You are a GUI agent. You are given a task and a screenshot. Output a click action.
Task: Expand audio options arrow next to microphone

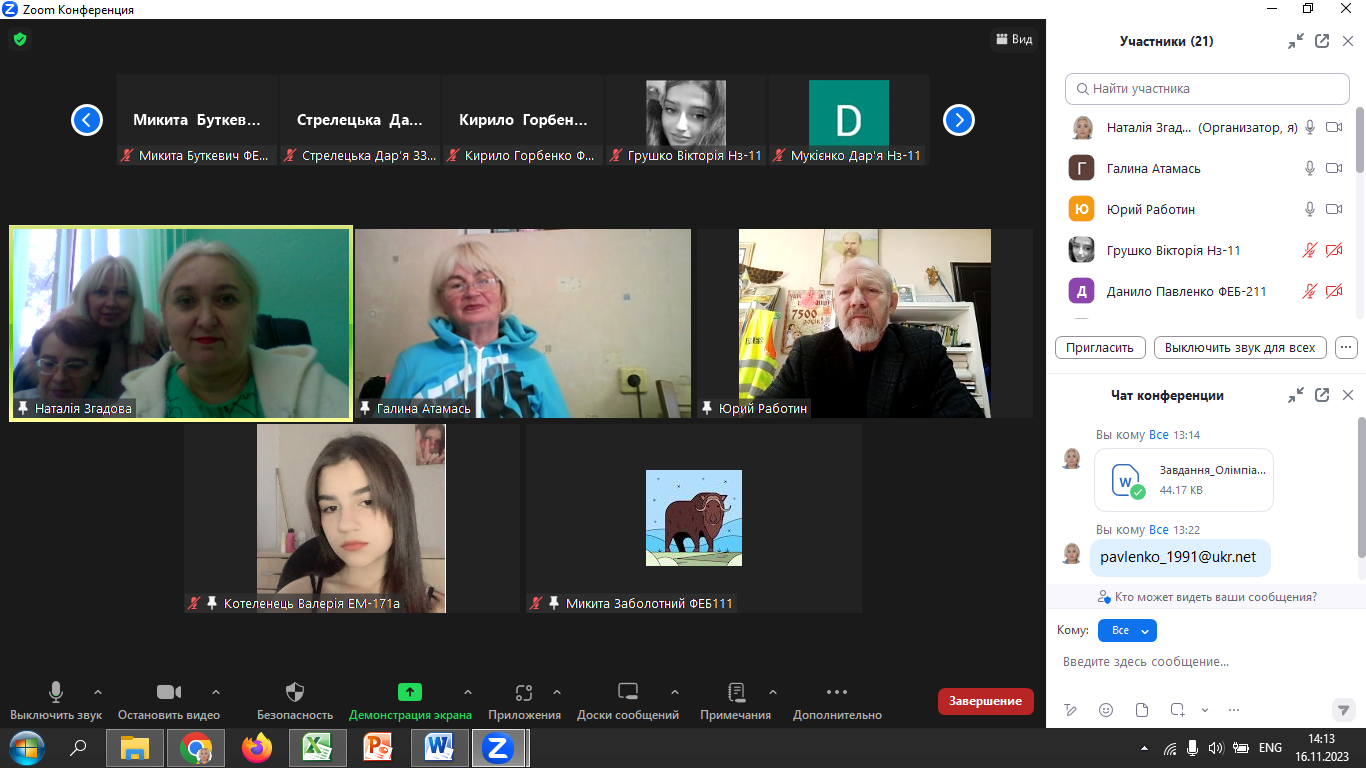(x=98, y=692)
